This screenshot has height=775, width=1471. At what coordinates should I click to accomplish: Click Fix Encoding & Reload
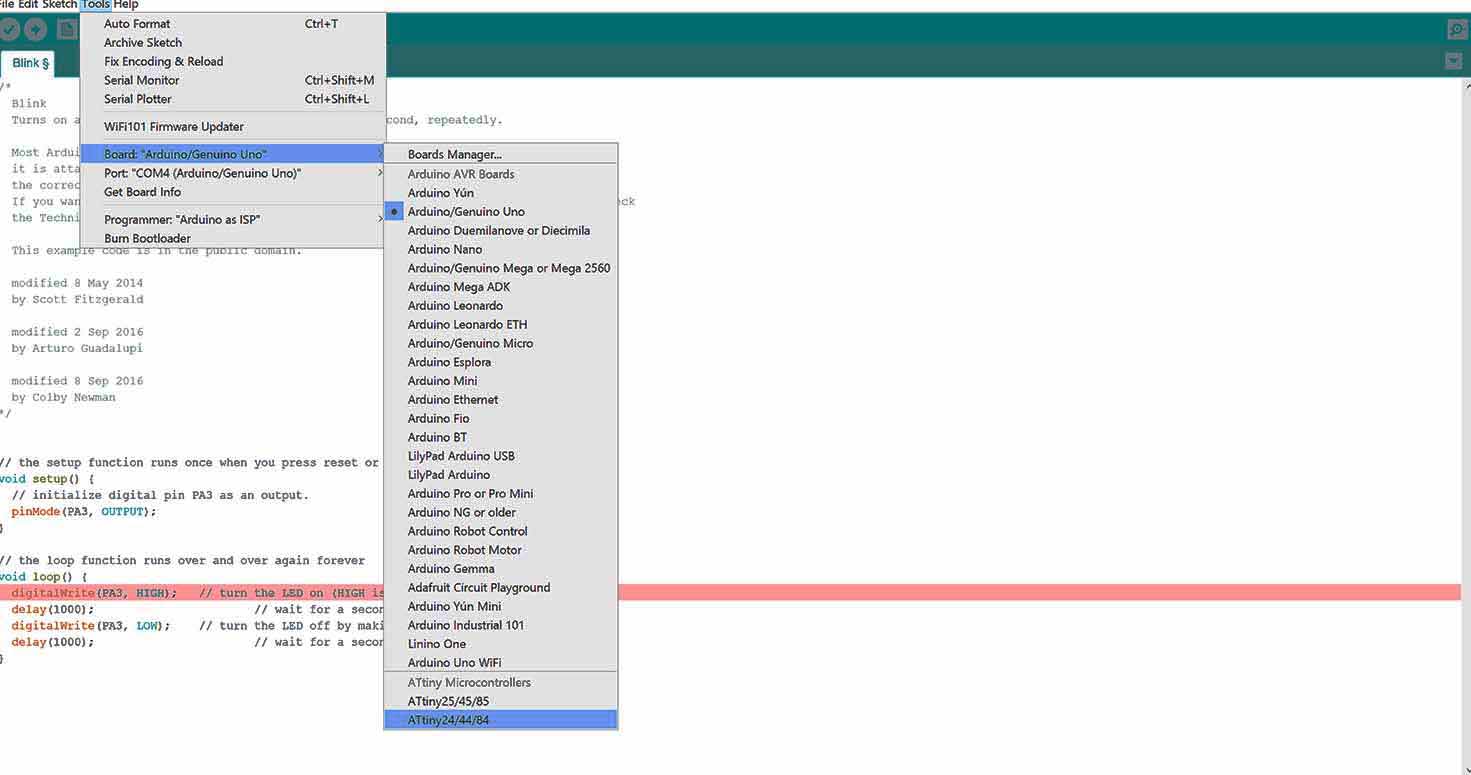232,62
